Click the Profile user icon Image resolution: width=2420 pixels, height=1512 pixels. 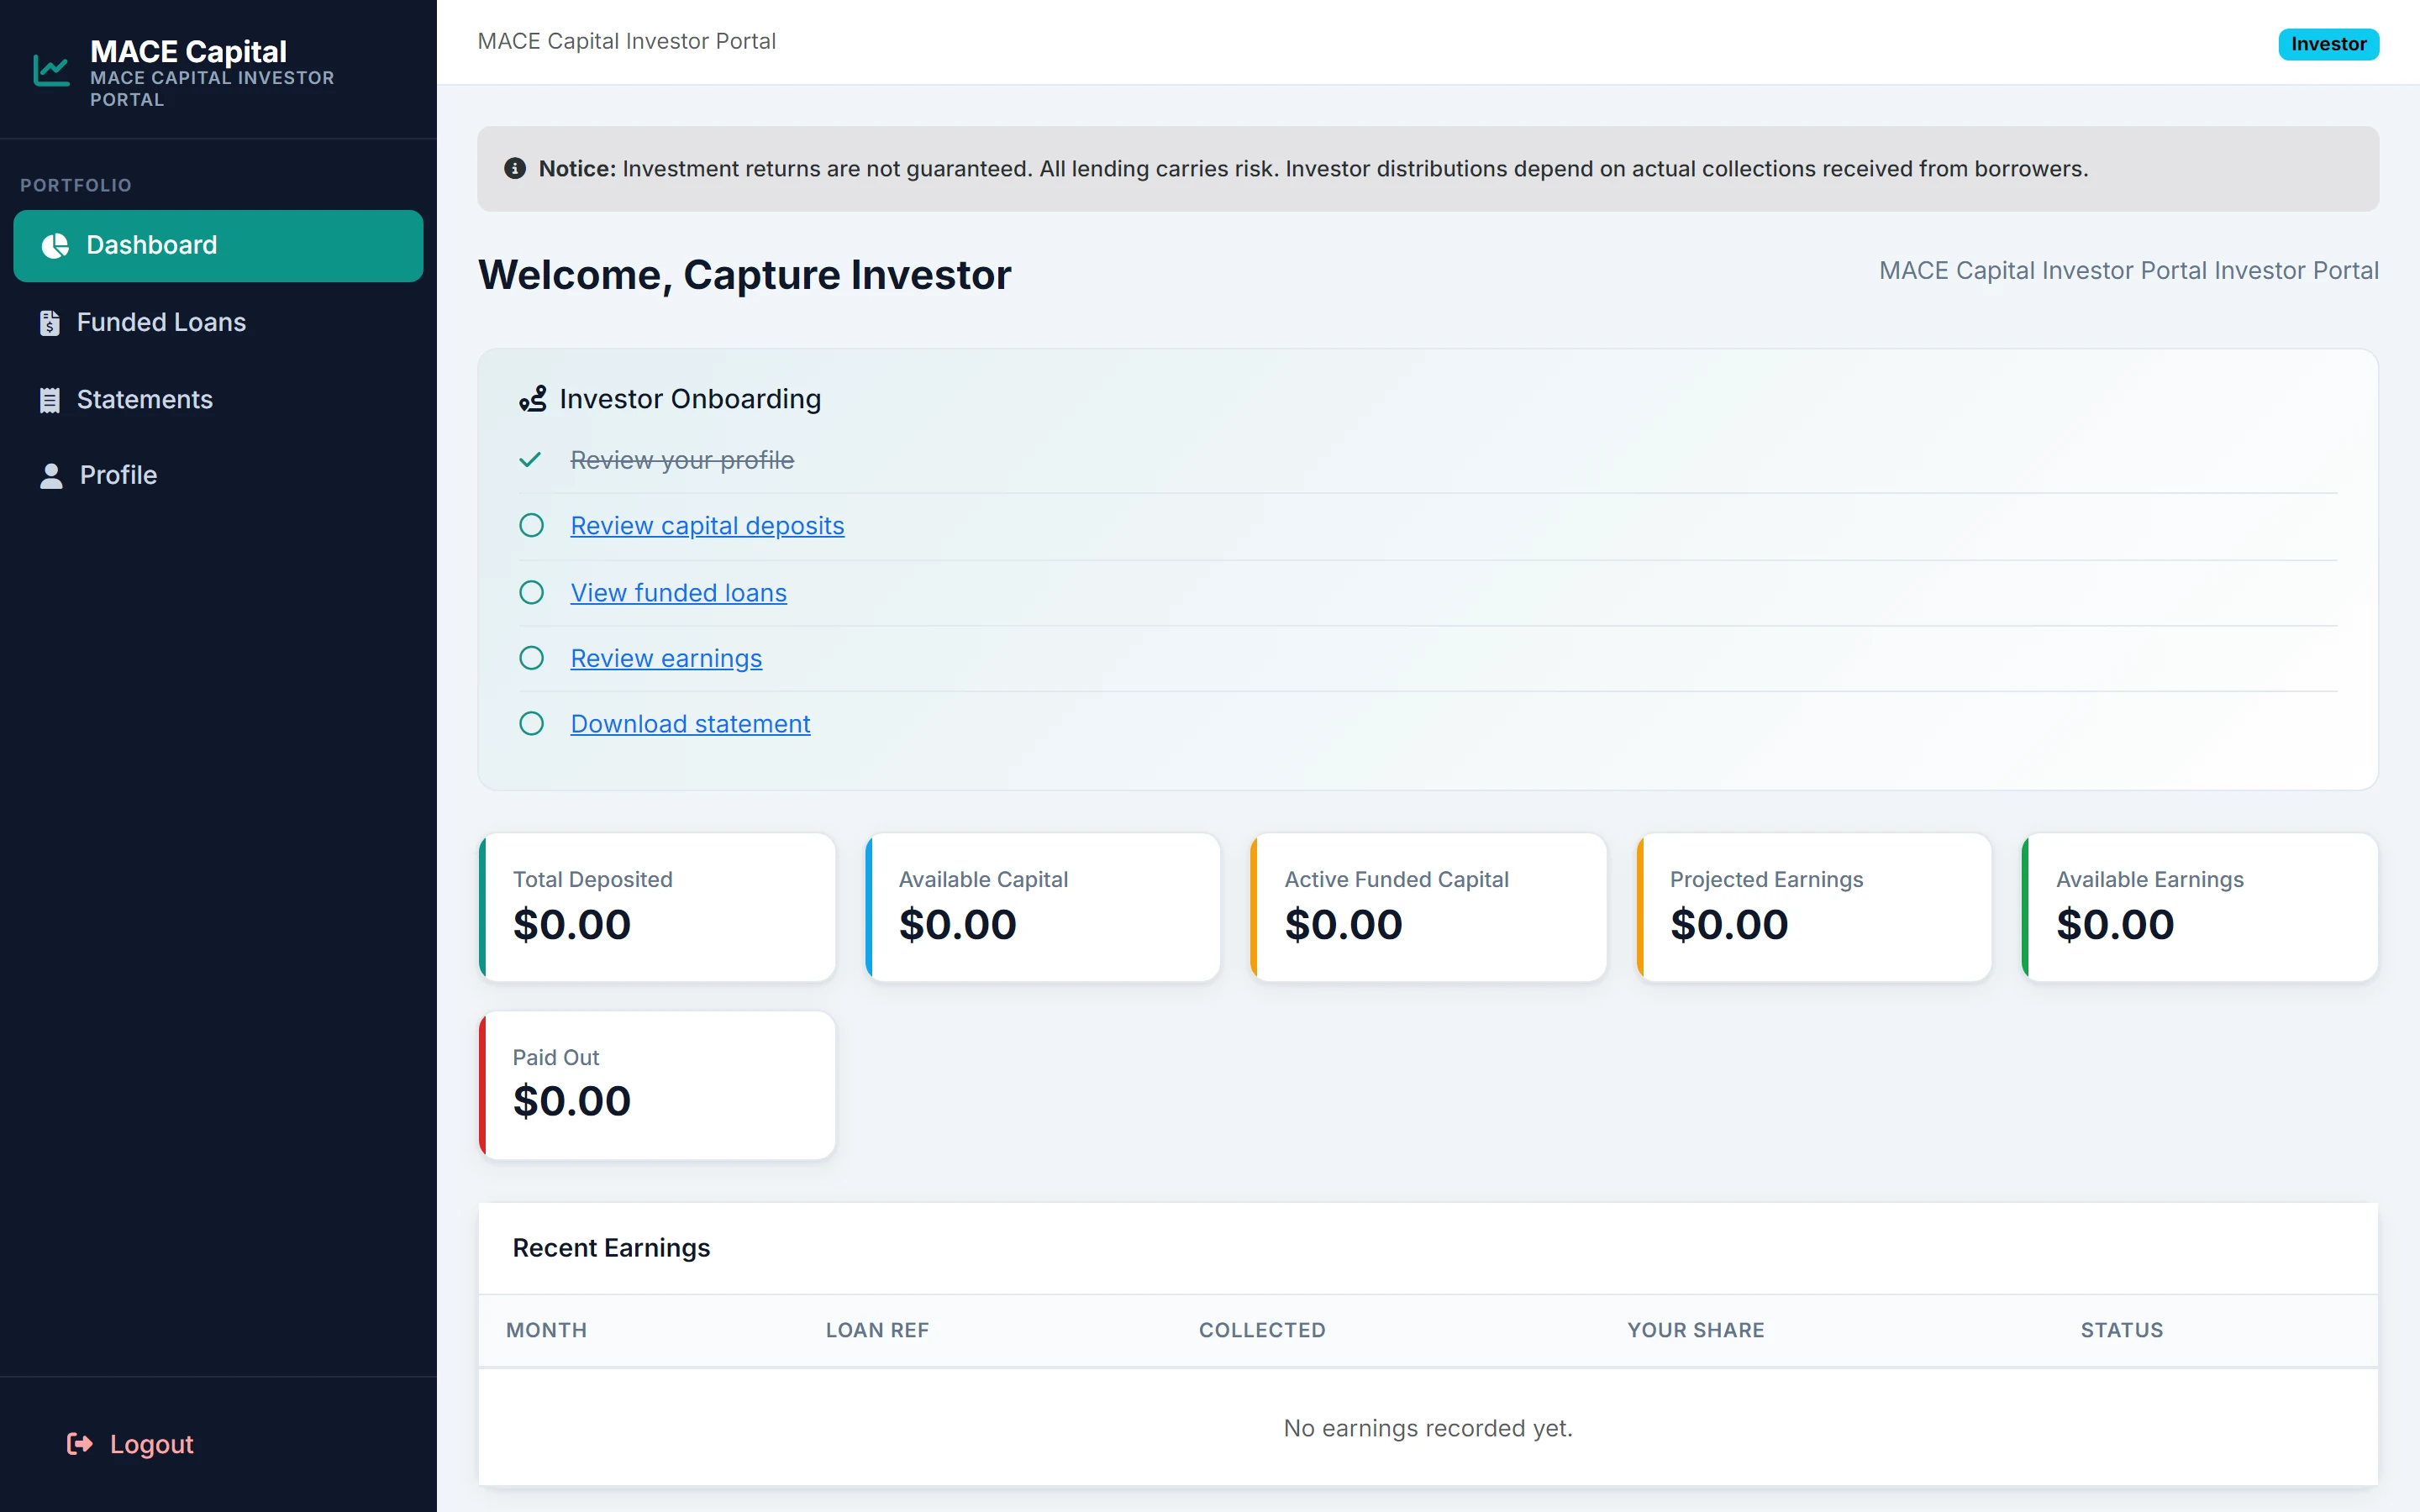coord(51,476)
